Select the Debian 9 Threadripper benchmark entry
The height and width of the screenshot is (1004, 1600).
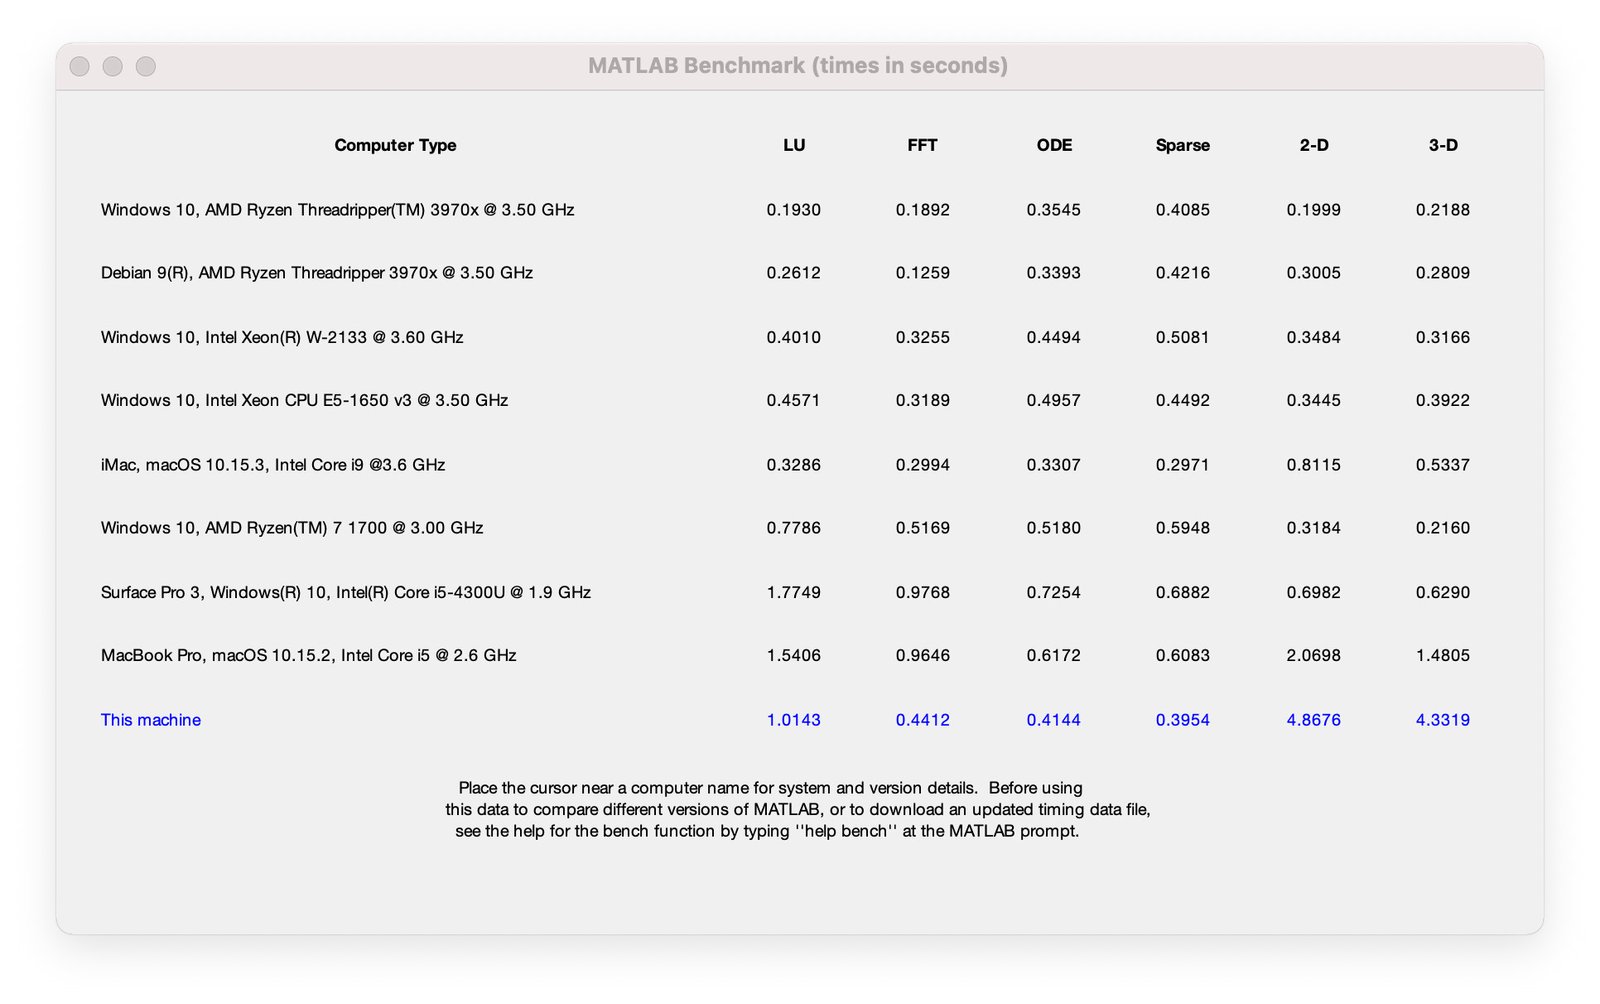(316, 272)
